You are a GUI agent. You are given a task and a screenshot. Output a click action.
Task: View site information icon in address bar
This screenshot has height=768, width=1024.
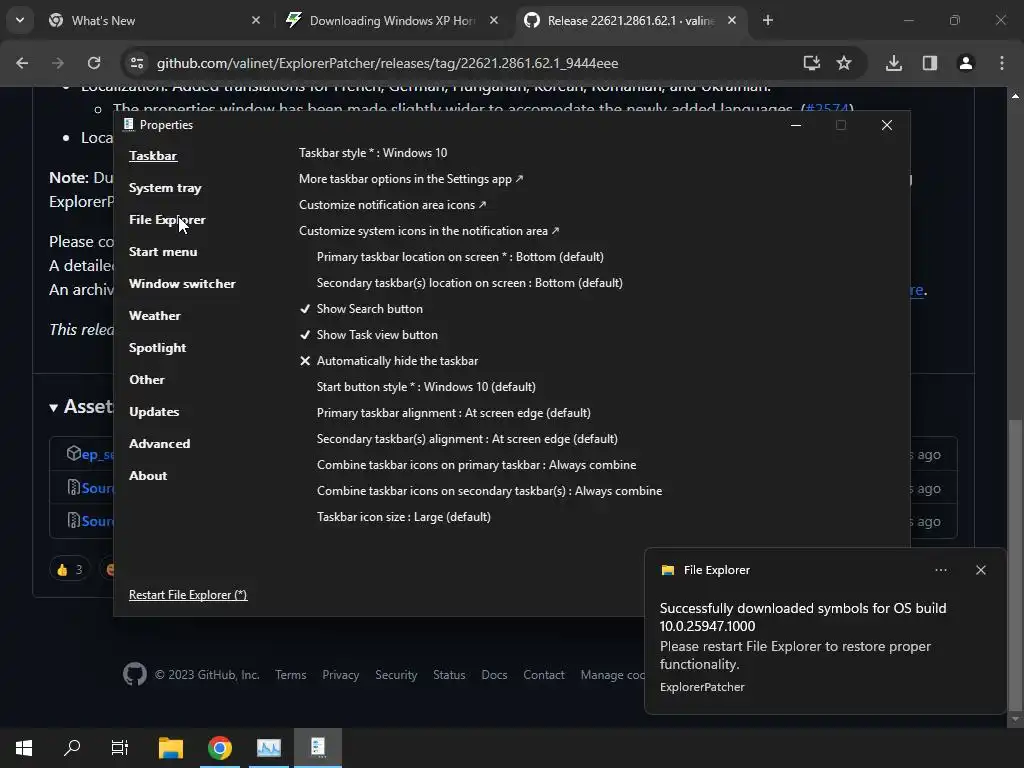(136, 63)
